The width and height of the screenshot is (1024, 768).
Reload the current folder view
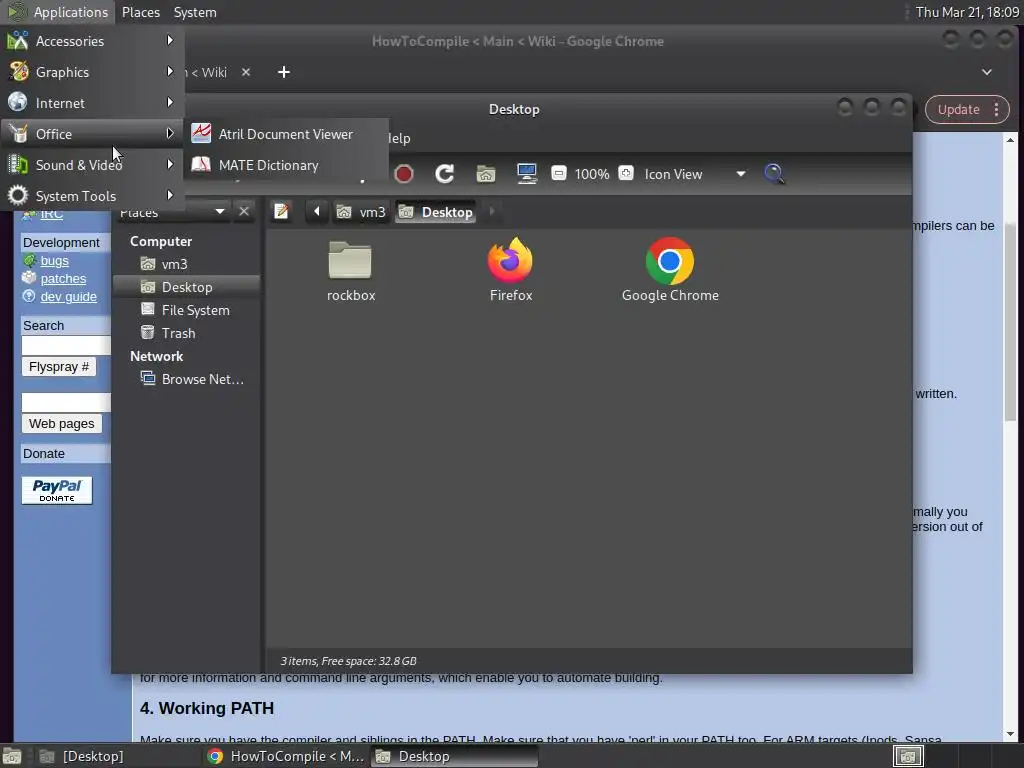[x=445, y=174]
